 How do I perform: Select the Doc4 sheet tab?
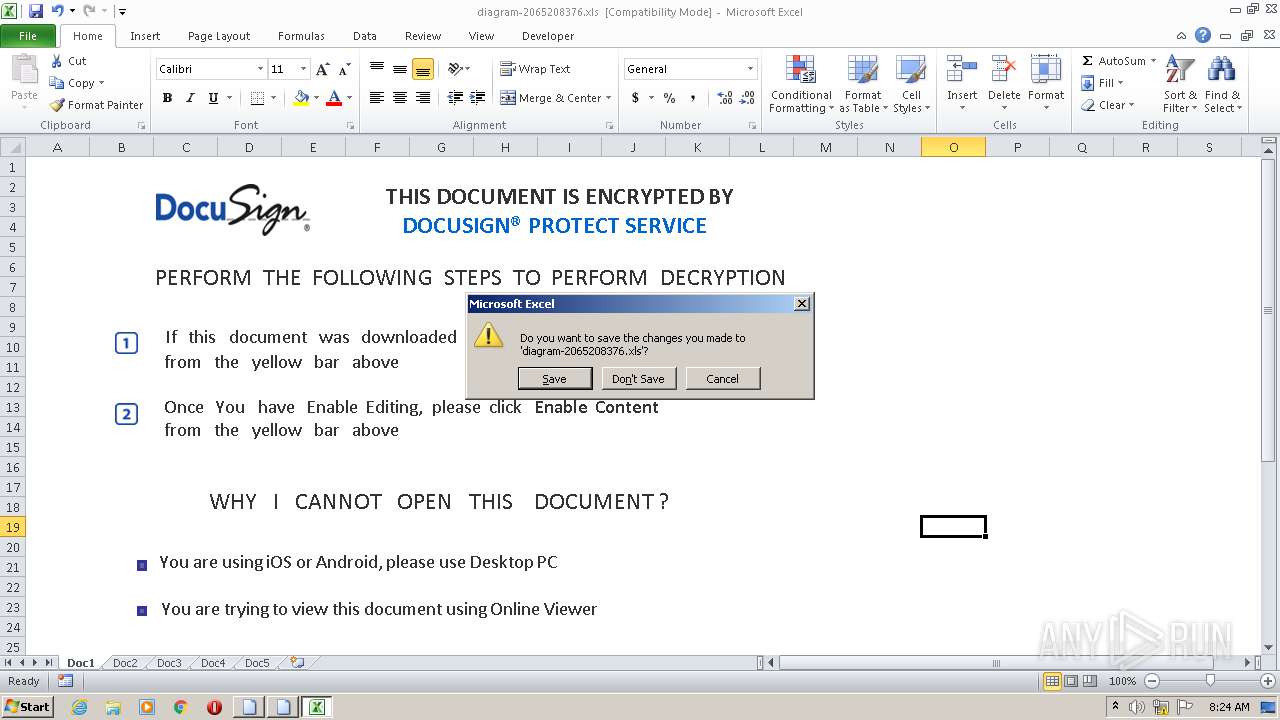pyautogui.click(x=213, y=663)
